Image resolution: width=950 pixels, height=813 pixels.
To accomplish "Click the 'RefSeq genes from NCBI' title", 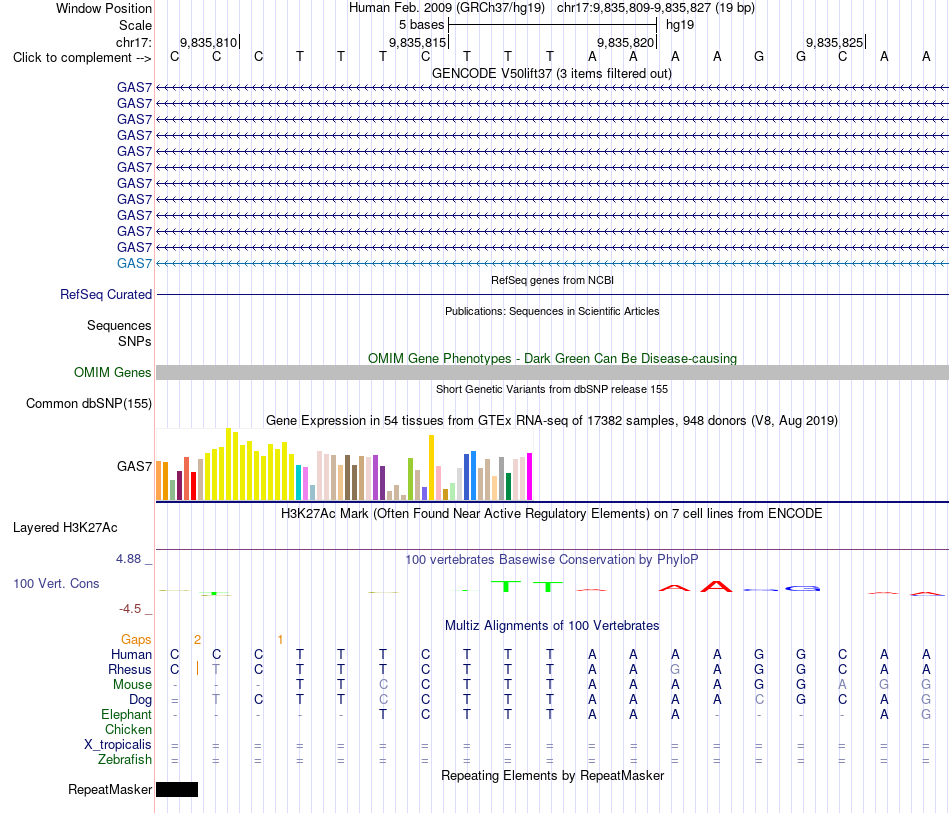I will point(552,280).
